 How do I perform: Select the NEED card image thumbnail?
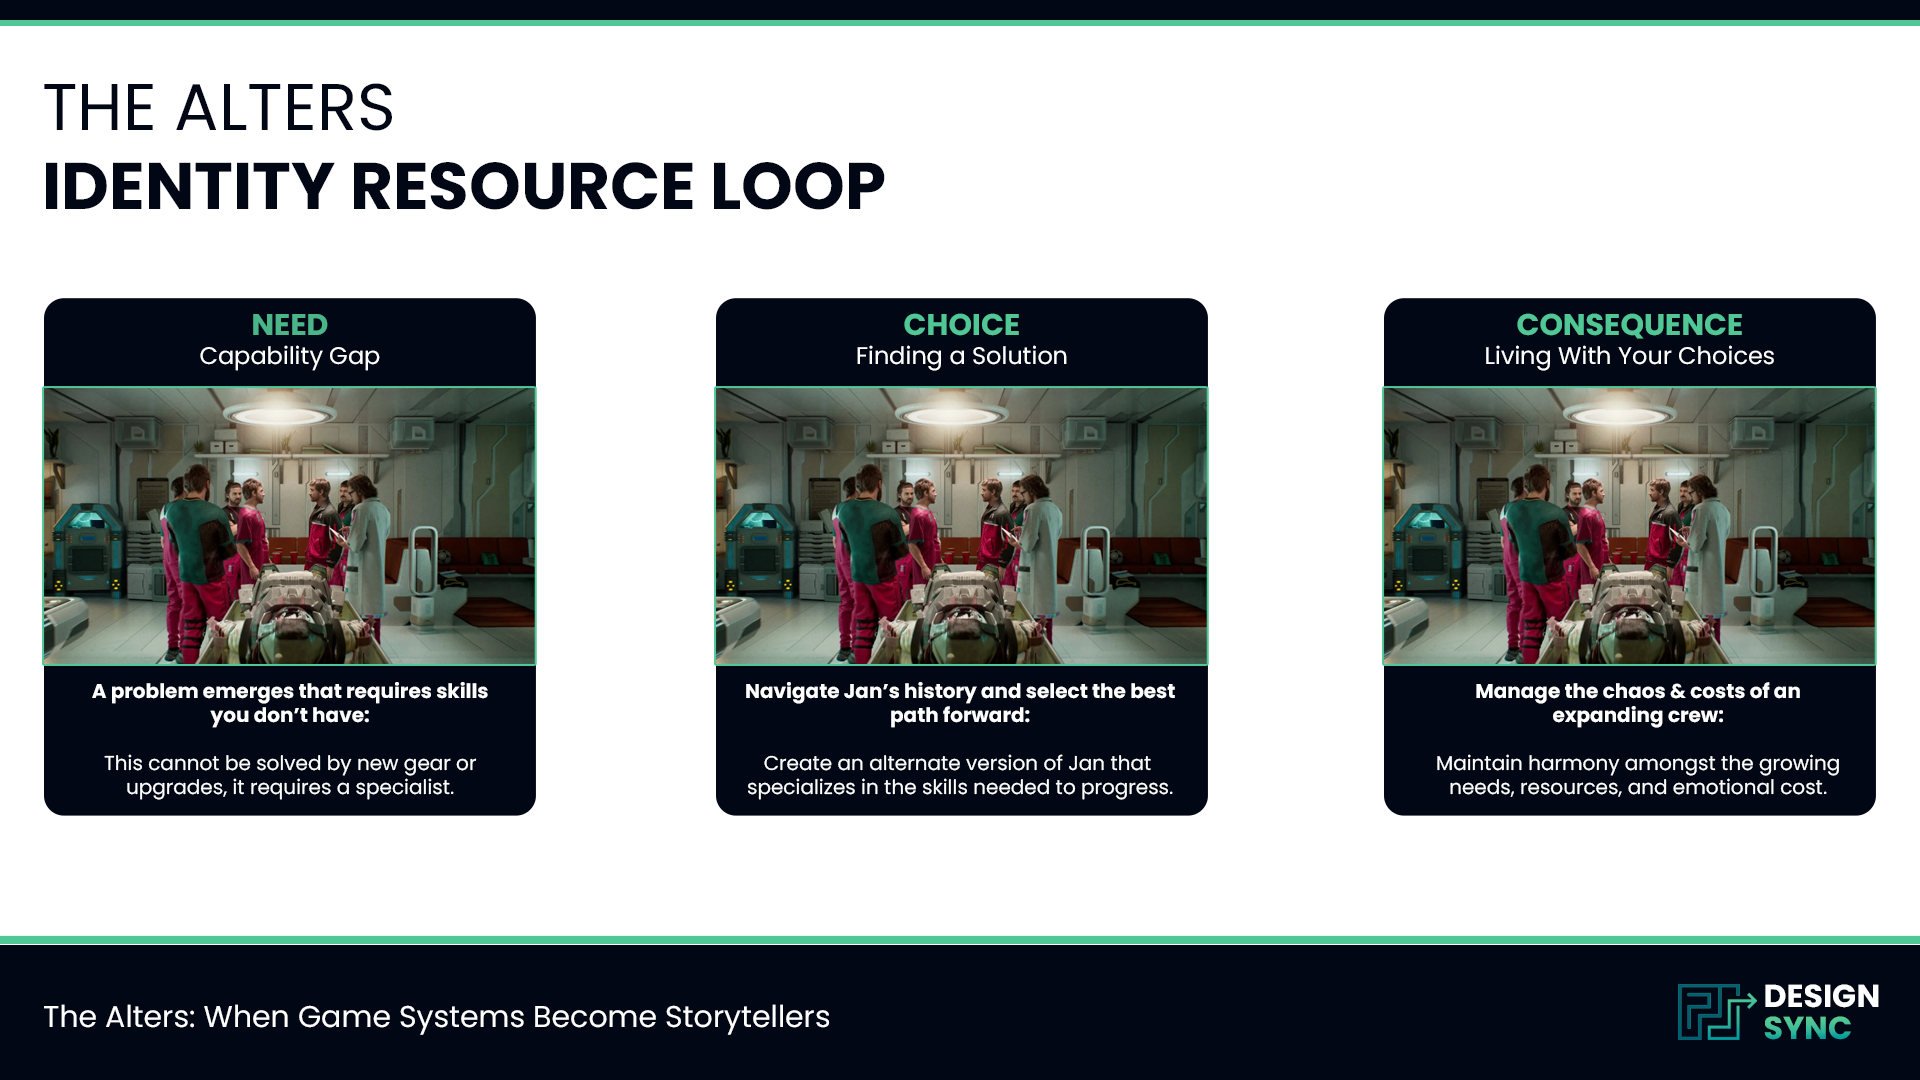289,525
